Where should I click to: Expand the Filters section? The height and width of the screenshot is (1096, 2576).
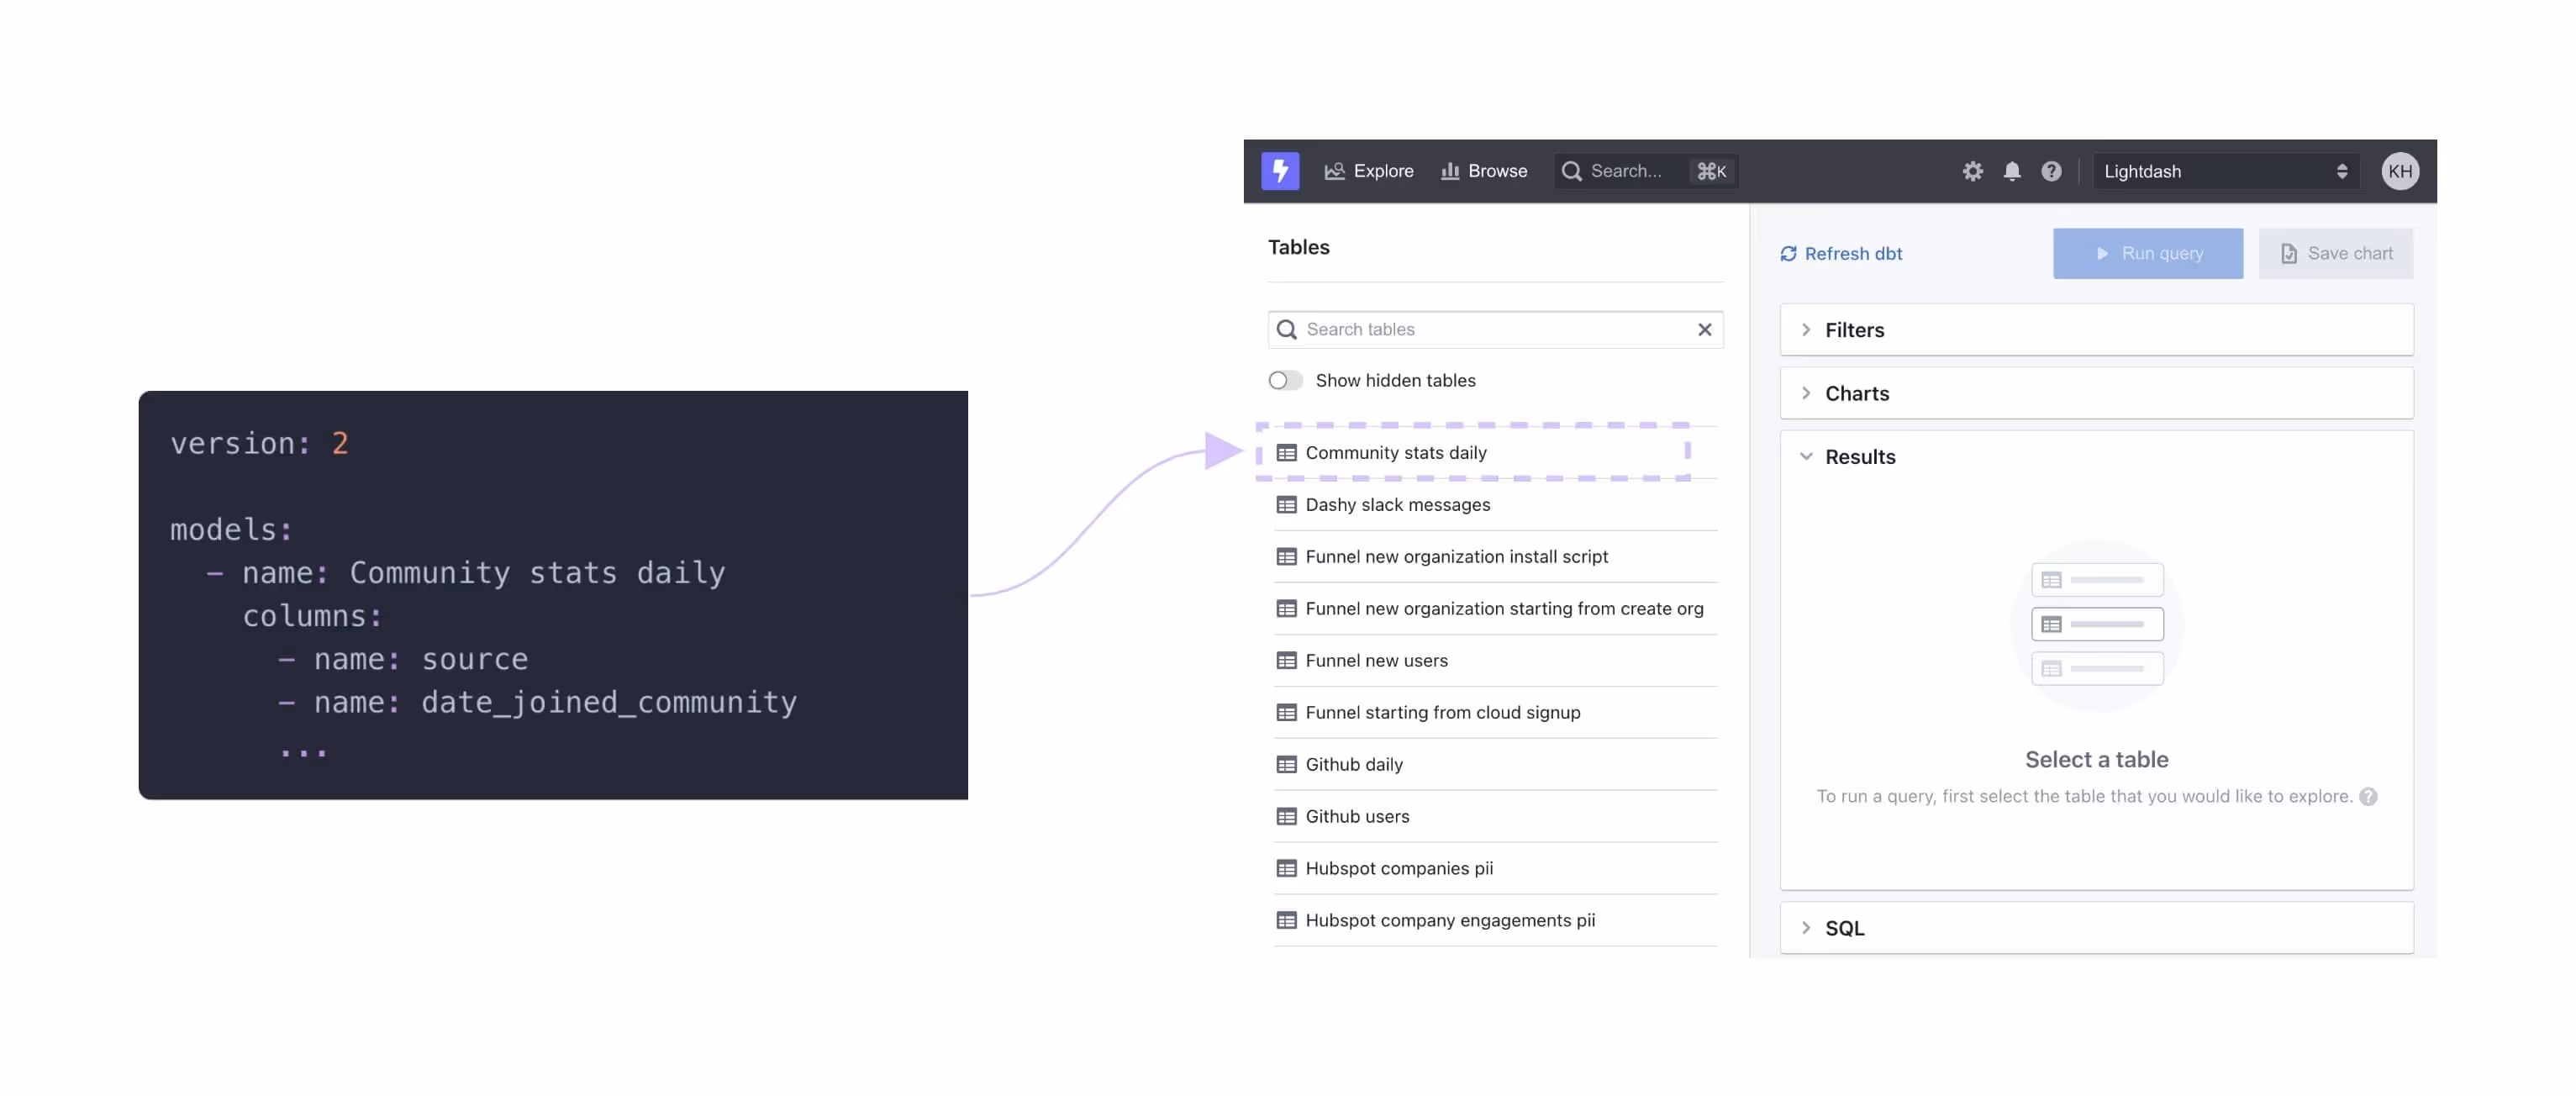coord(1854,330)
